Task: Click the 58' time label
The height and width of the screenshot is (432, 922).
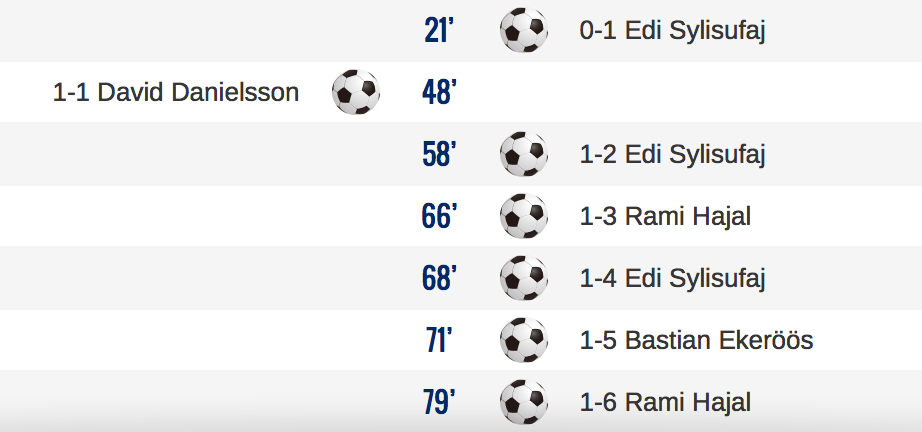Action: point(439,154)
